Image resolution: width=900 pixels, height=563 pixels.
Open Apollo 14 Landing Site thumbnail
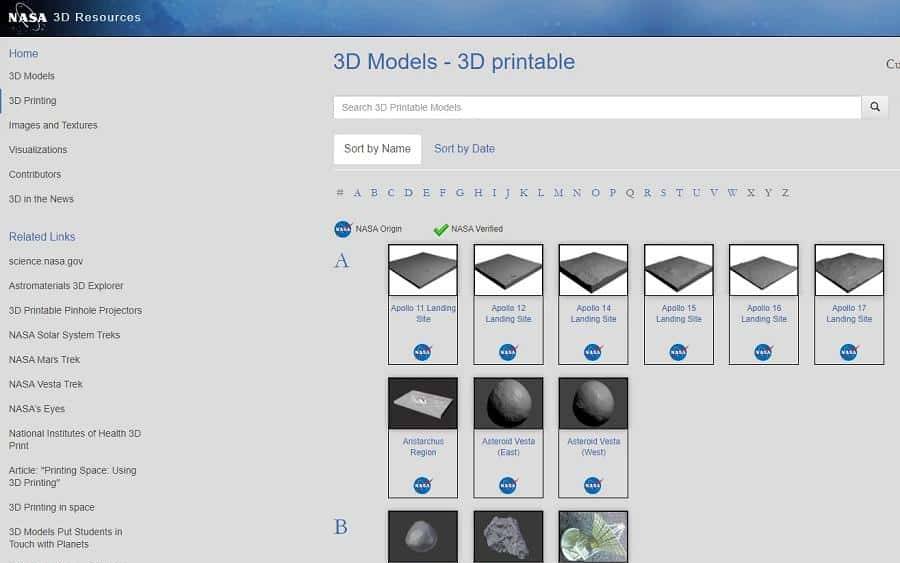coord(593,270)
